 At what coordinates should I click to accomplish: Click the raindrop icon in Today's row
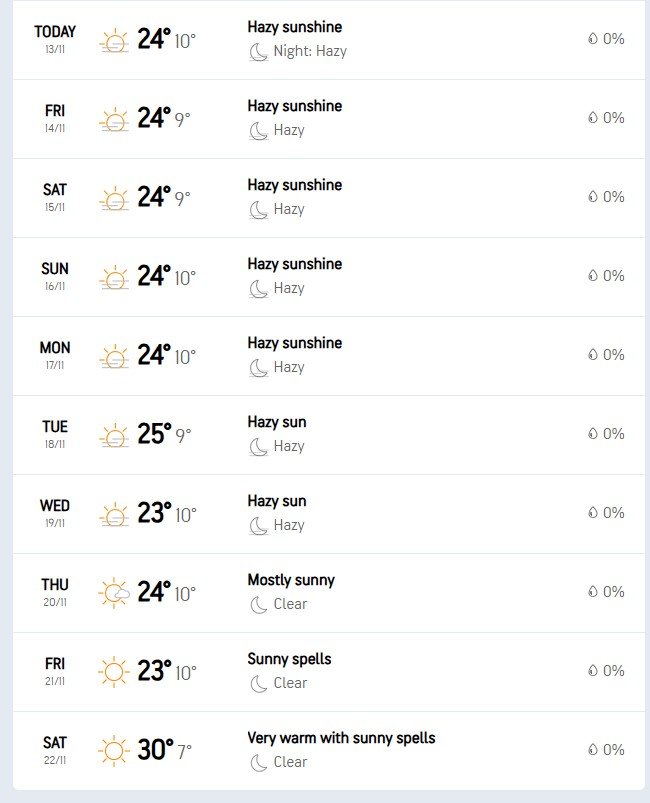coord(593,39)
